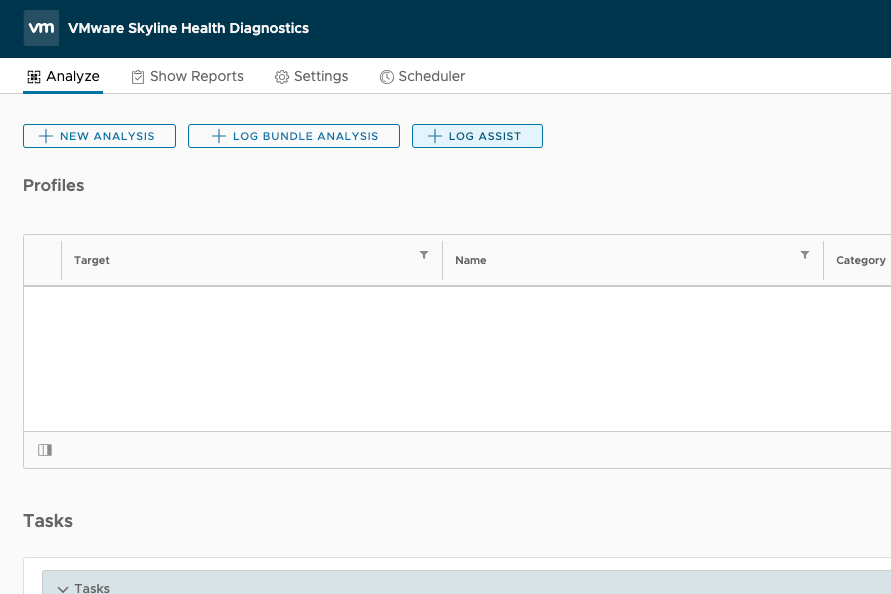891x594 pixels.
Task: Filter the Target column
Action: pos(424,255)
